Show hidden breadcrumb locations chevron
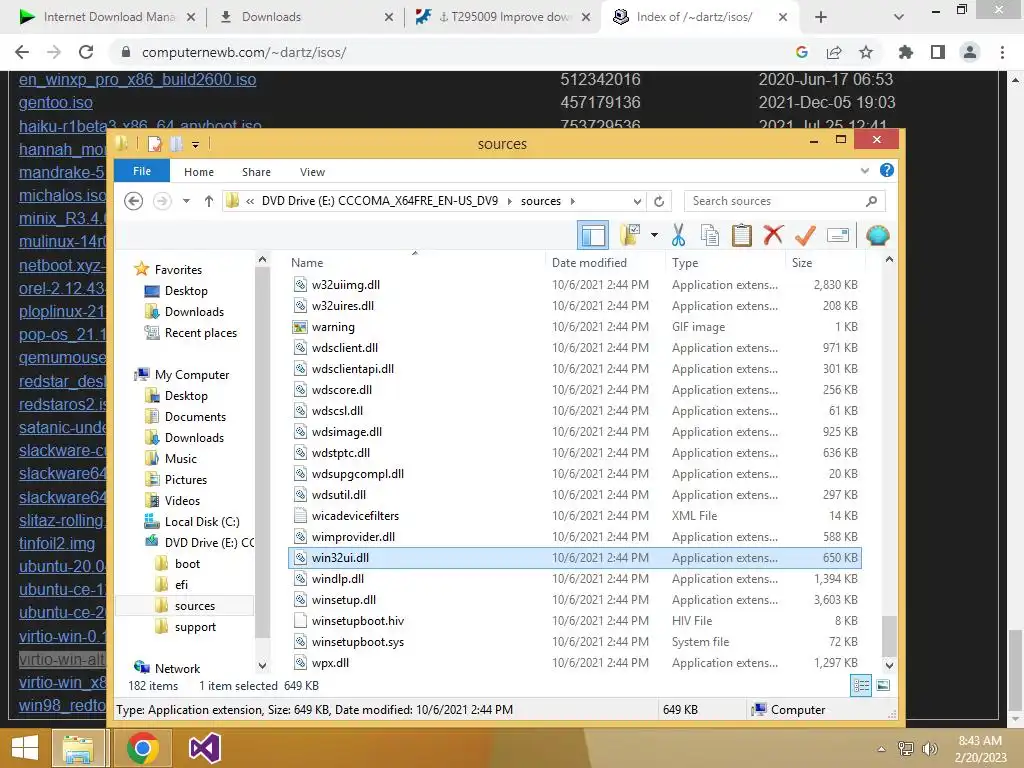Screen dimensions: 1024x768 tap(250, 201)
